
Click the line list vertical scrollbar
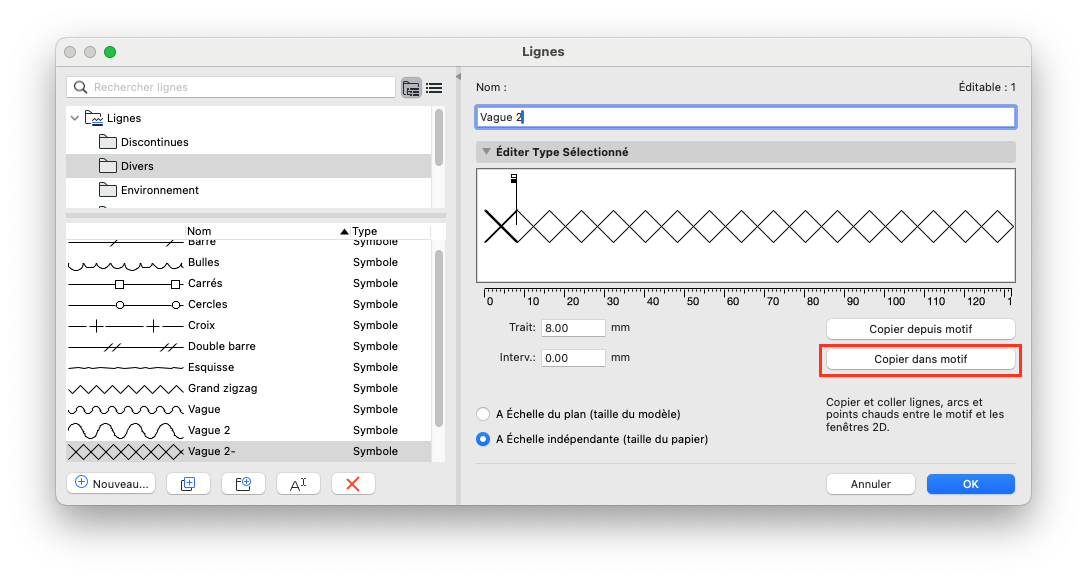[438, 338]
